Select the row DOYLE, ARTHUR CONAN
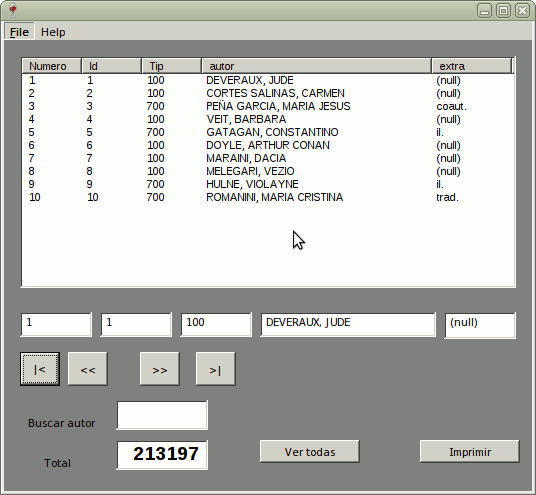 click(x=268, y=145)
